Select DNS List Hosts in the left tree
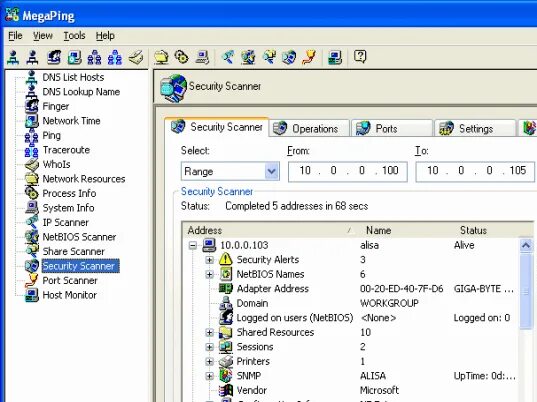This screenshot has width=537, height=402. [73, 77]
